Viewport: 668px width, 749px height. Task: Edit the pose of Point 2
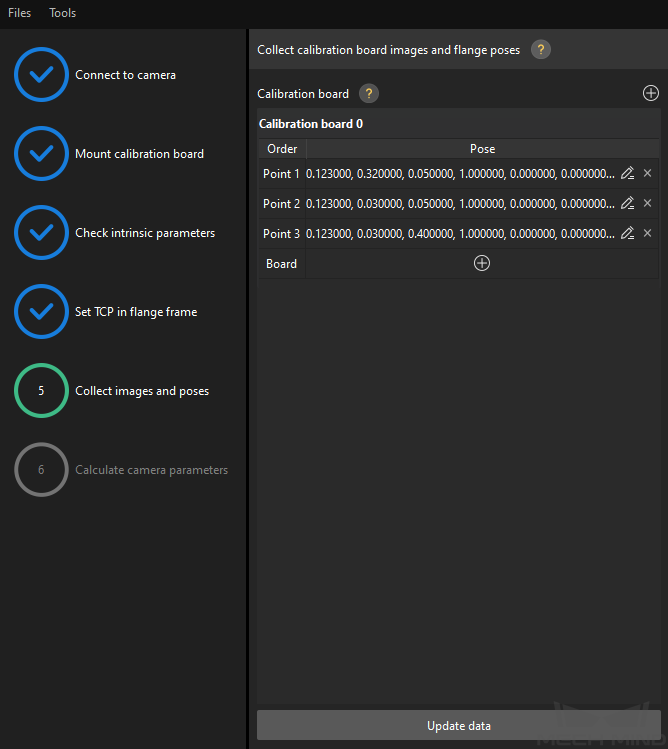[x=627, y=203]
